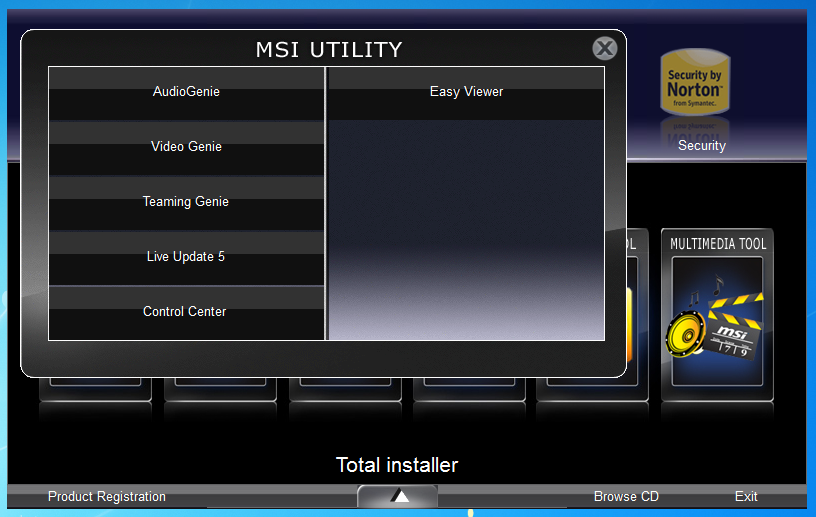
Task: Click Browse CD in bottom bar
Action: [x=626, y=496]
